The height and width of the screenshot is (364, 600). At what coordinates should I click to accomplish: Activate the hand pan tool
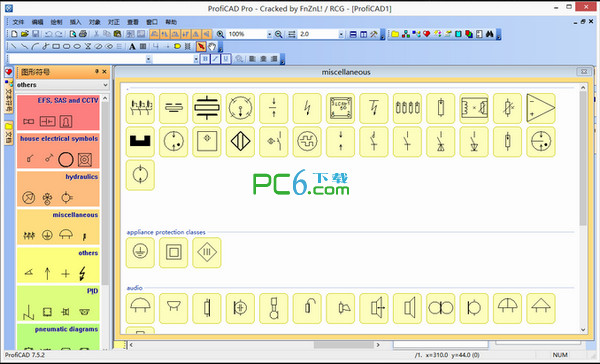(212, 47)
